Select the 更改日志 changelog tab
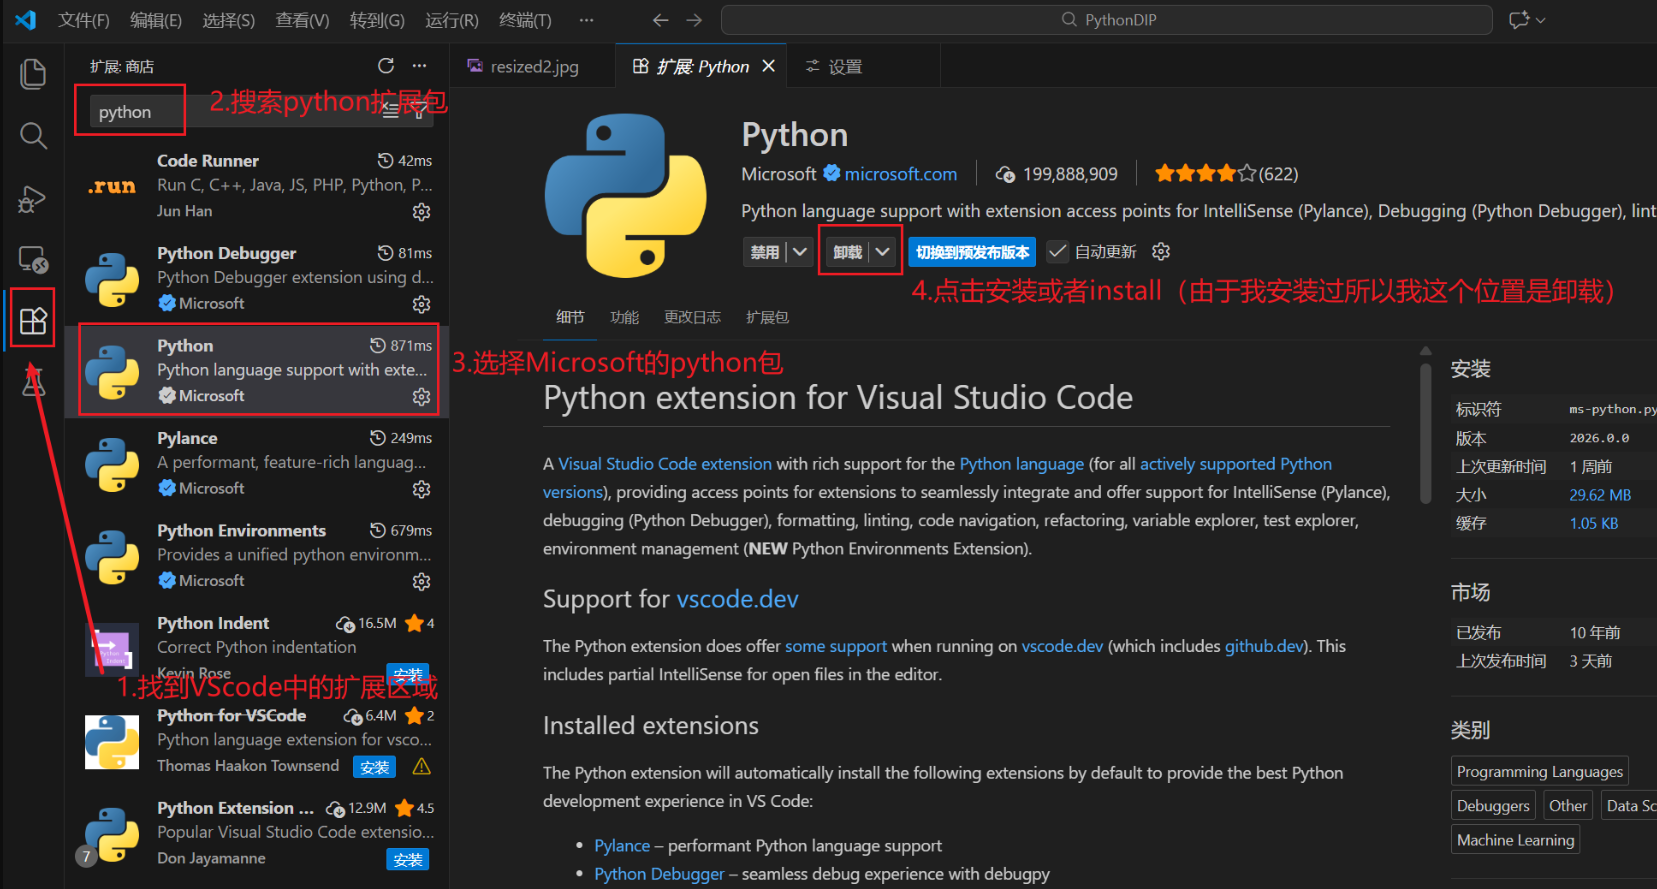Screen dimensions: 1657x889 [x=692, y=317]
